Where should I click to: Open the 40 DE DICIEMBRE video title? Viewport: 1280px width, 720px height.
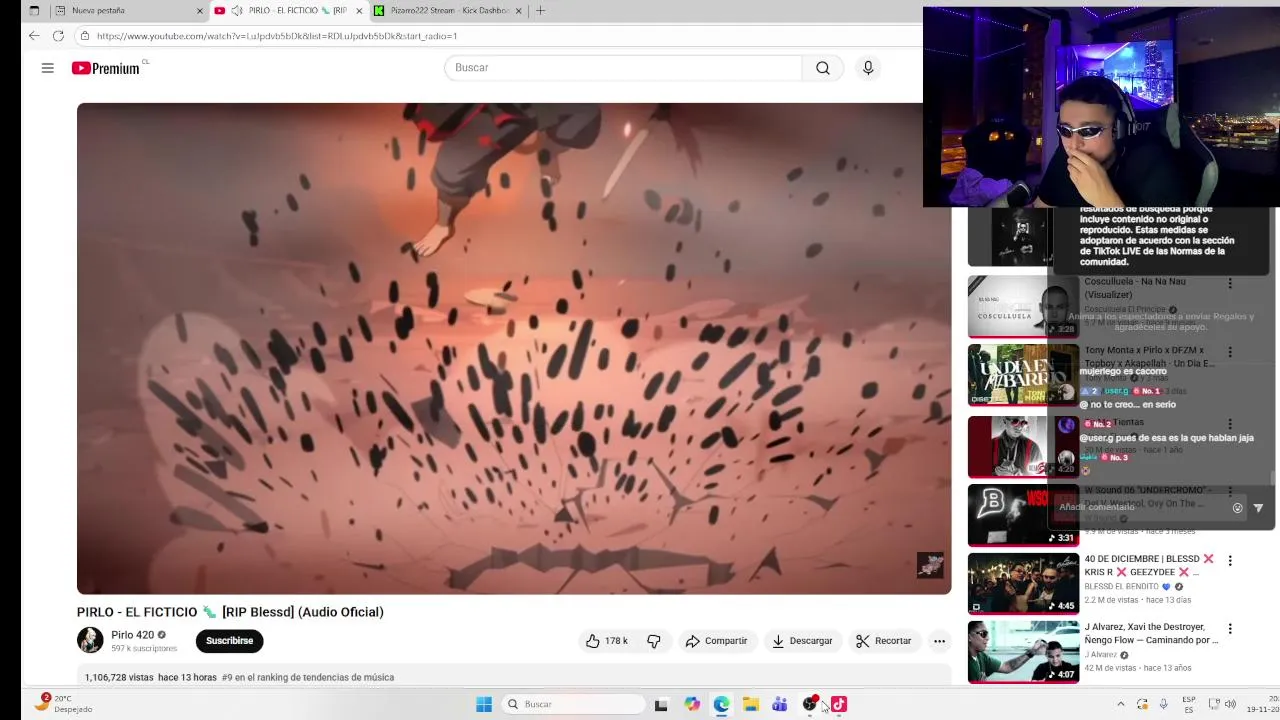[1148, 565]
